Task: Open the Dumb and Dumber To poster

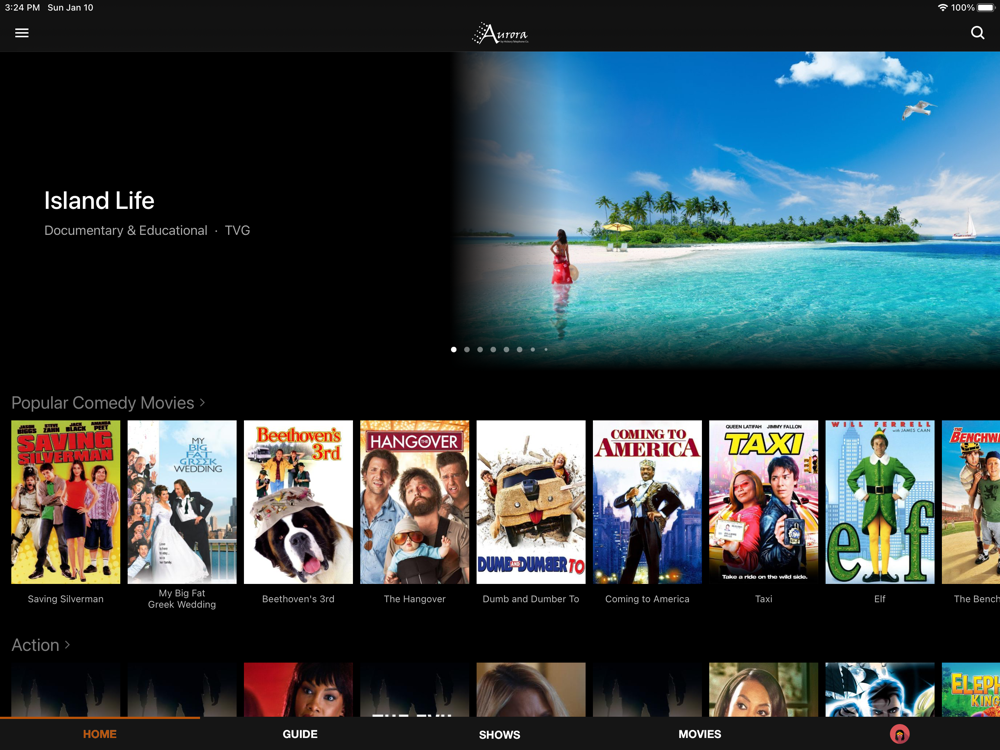Action: (531, 502)
